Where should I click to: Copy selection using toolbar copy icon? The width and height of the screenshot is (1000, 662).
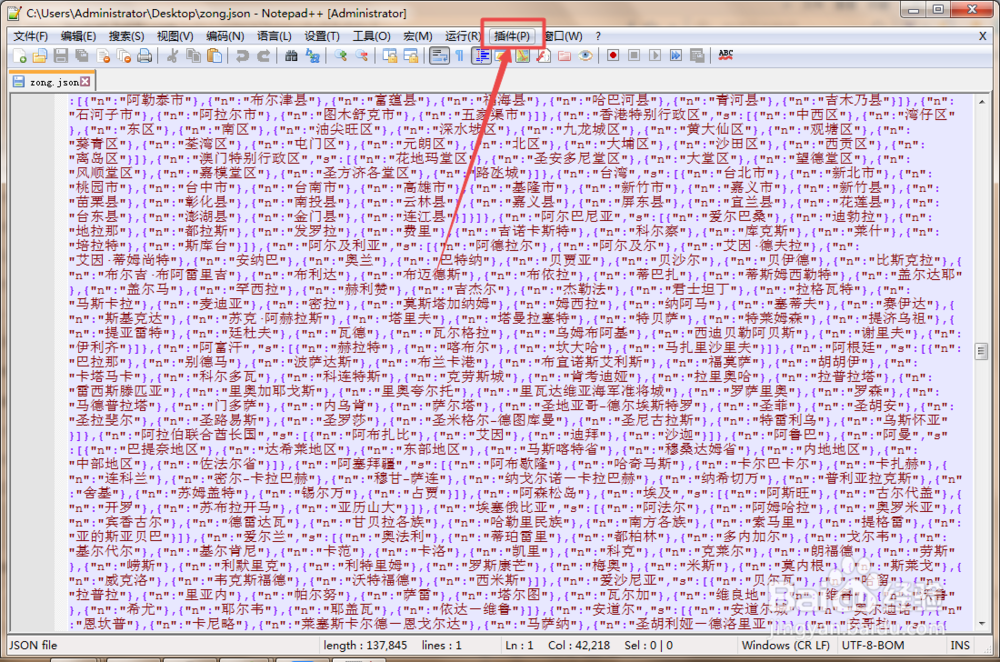[x=193, y=56]
